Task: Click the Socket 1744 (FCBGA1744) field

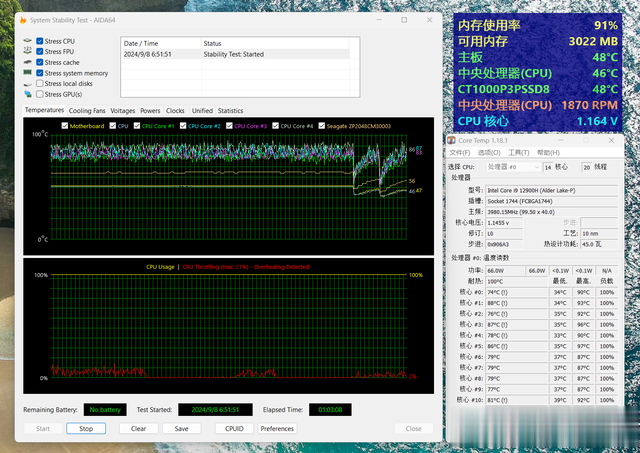Action: (x=551, y=201)
